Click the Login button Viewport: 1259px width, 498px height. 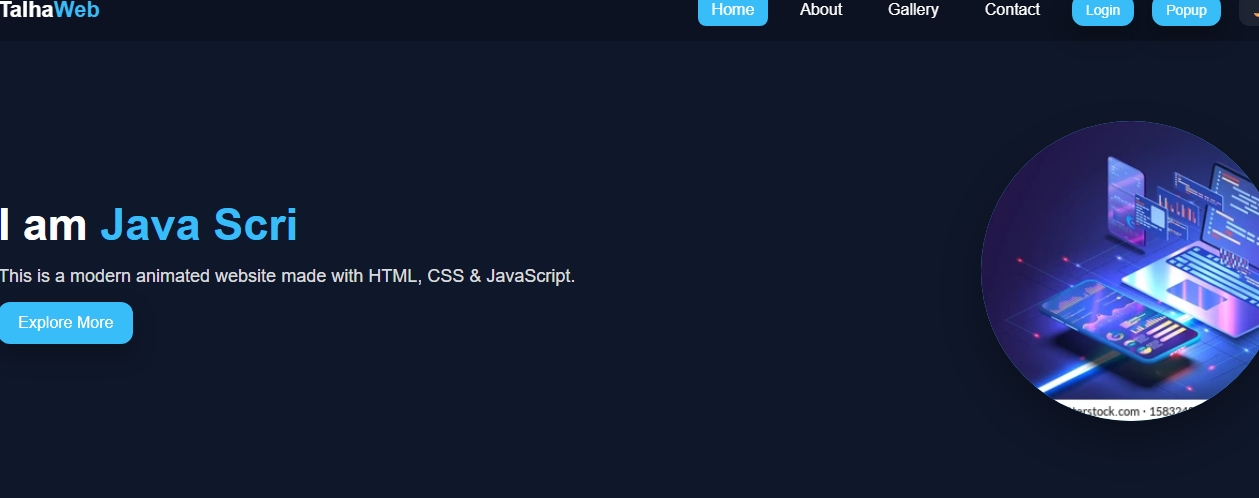click(x=1103, y=11)
